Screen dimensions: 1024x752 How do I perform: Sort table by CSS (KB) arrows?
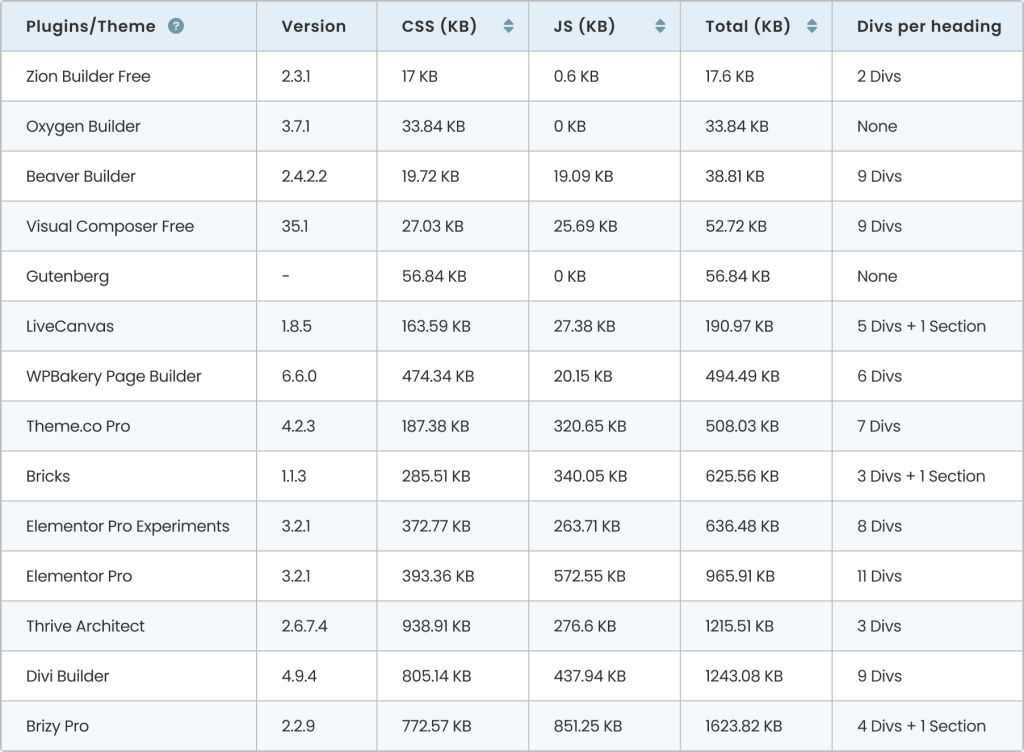tap(508, 27)
